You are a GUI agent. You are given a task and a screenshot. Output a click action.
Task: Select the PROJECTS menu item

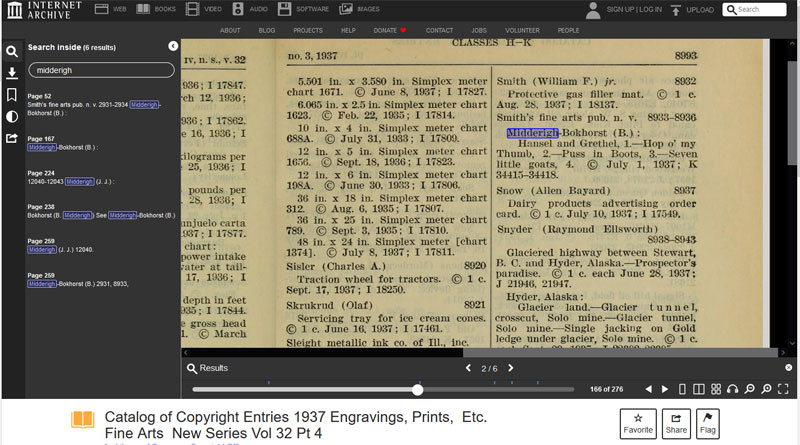click(x=308, y=31)
